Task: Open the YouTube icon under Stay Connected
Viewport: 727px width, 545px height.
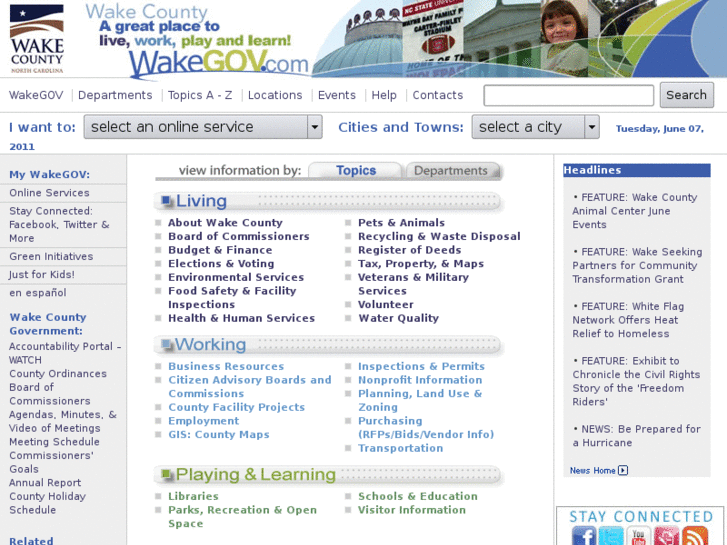Action: (x=638, y=536)
